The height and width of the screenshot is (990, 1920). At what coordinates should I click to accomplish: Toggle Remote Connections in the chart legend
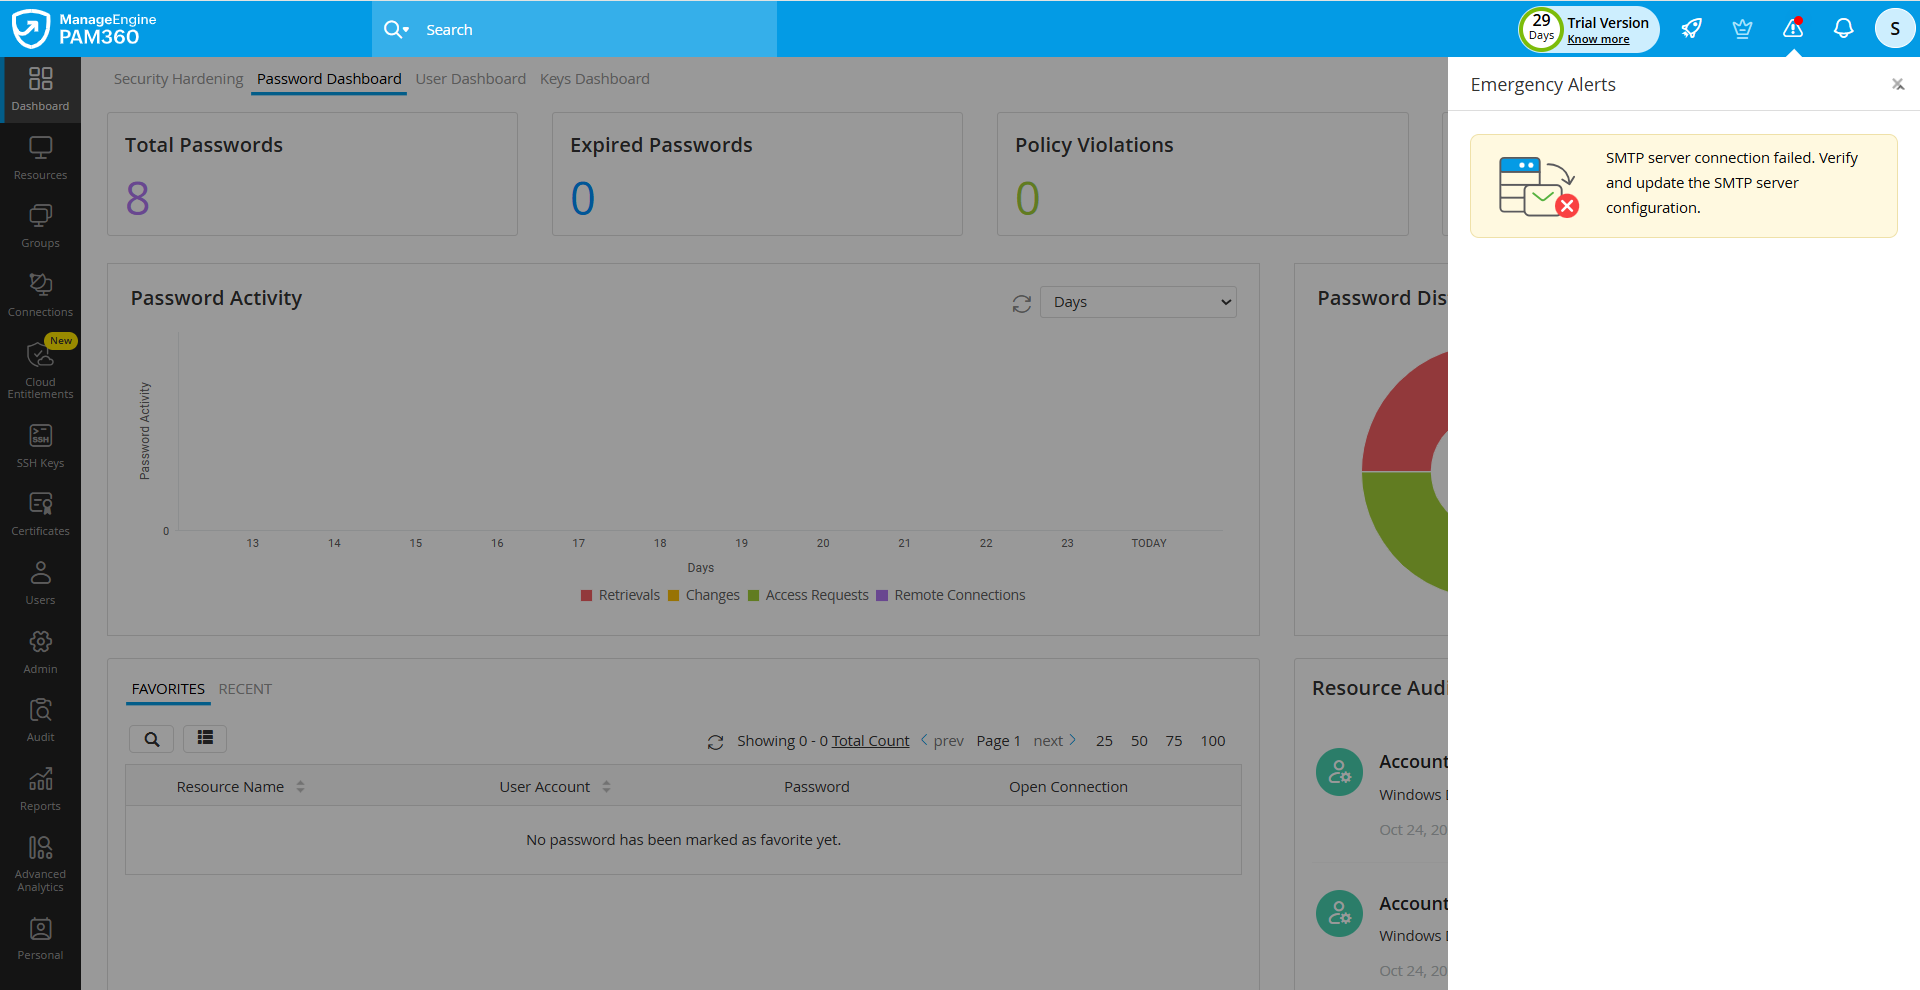(950, 595)
